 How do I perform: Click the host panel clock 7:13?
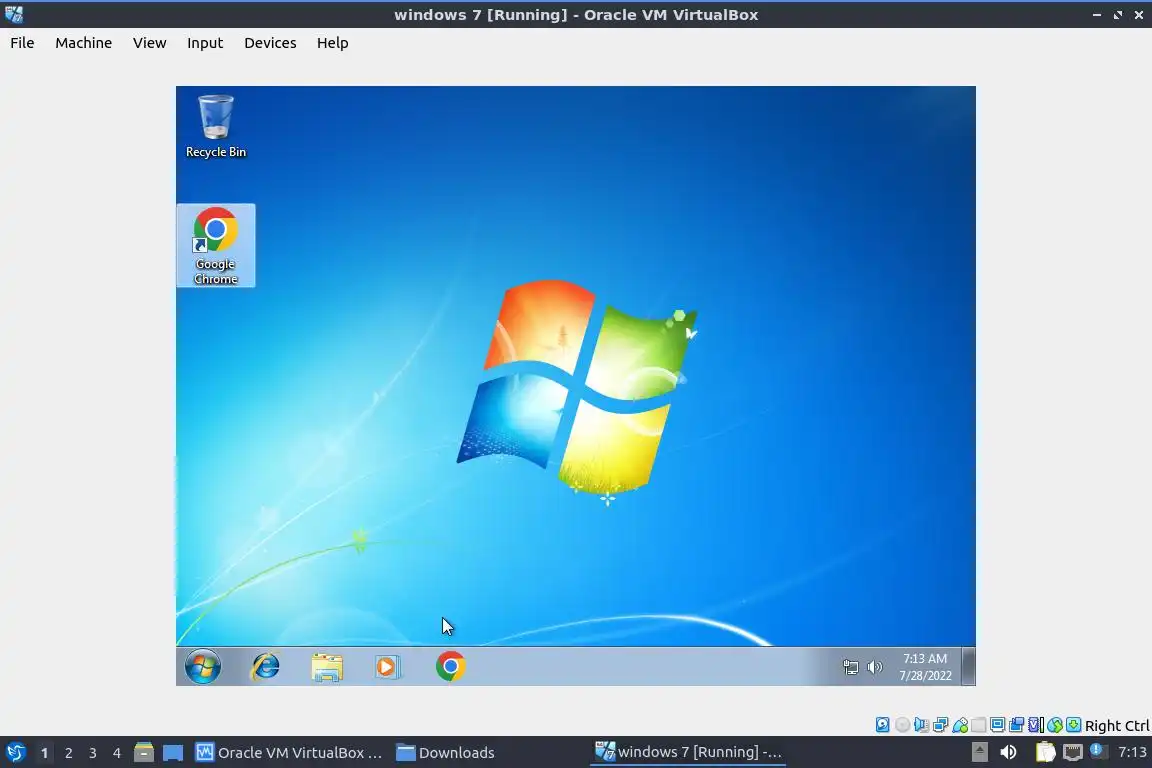(1132, 752)
